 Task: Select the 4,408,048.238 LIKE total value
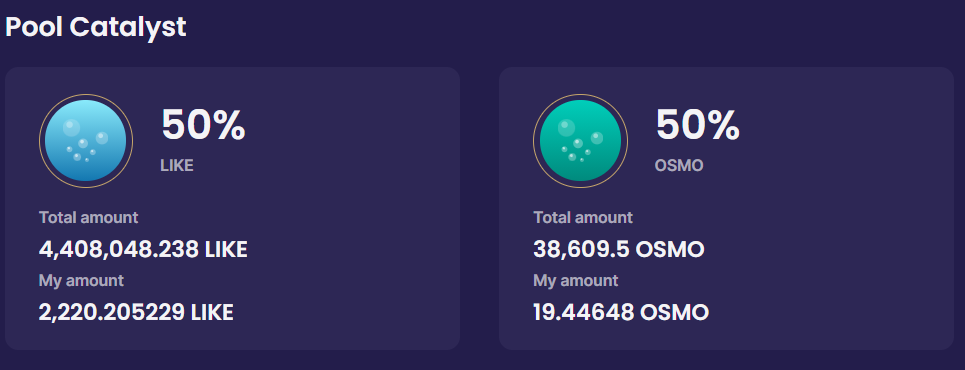143,249
